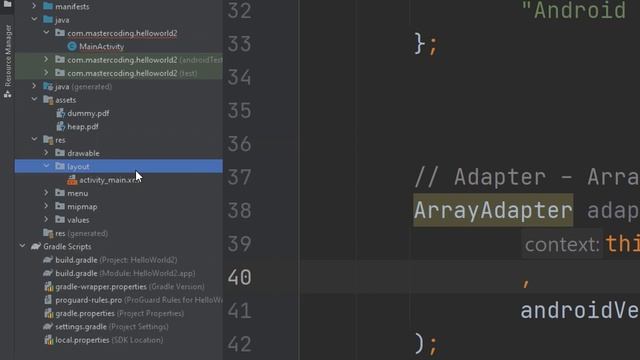
Task: Click the Module build.gradle elephant icon
Action: pyautogui.click(x=48, y=273)
